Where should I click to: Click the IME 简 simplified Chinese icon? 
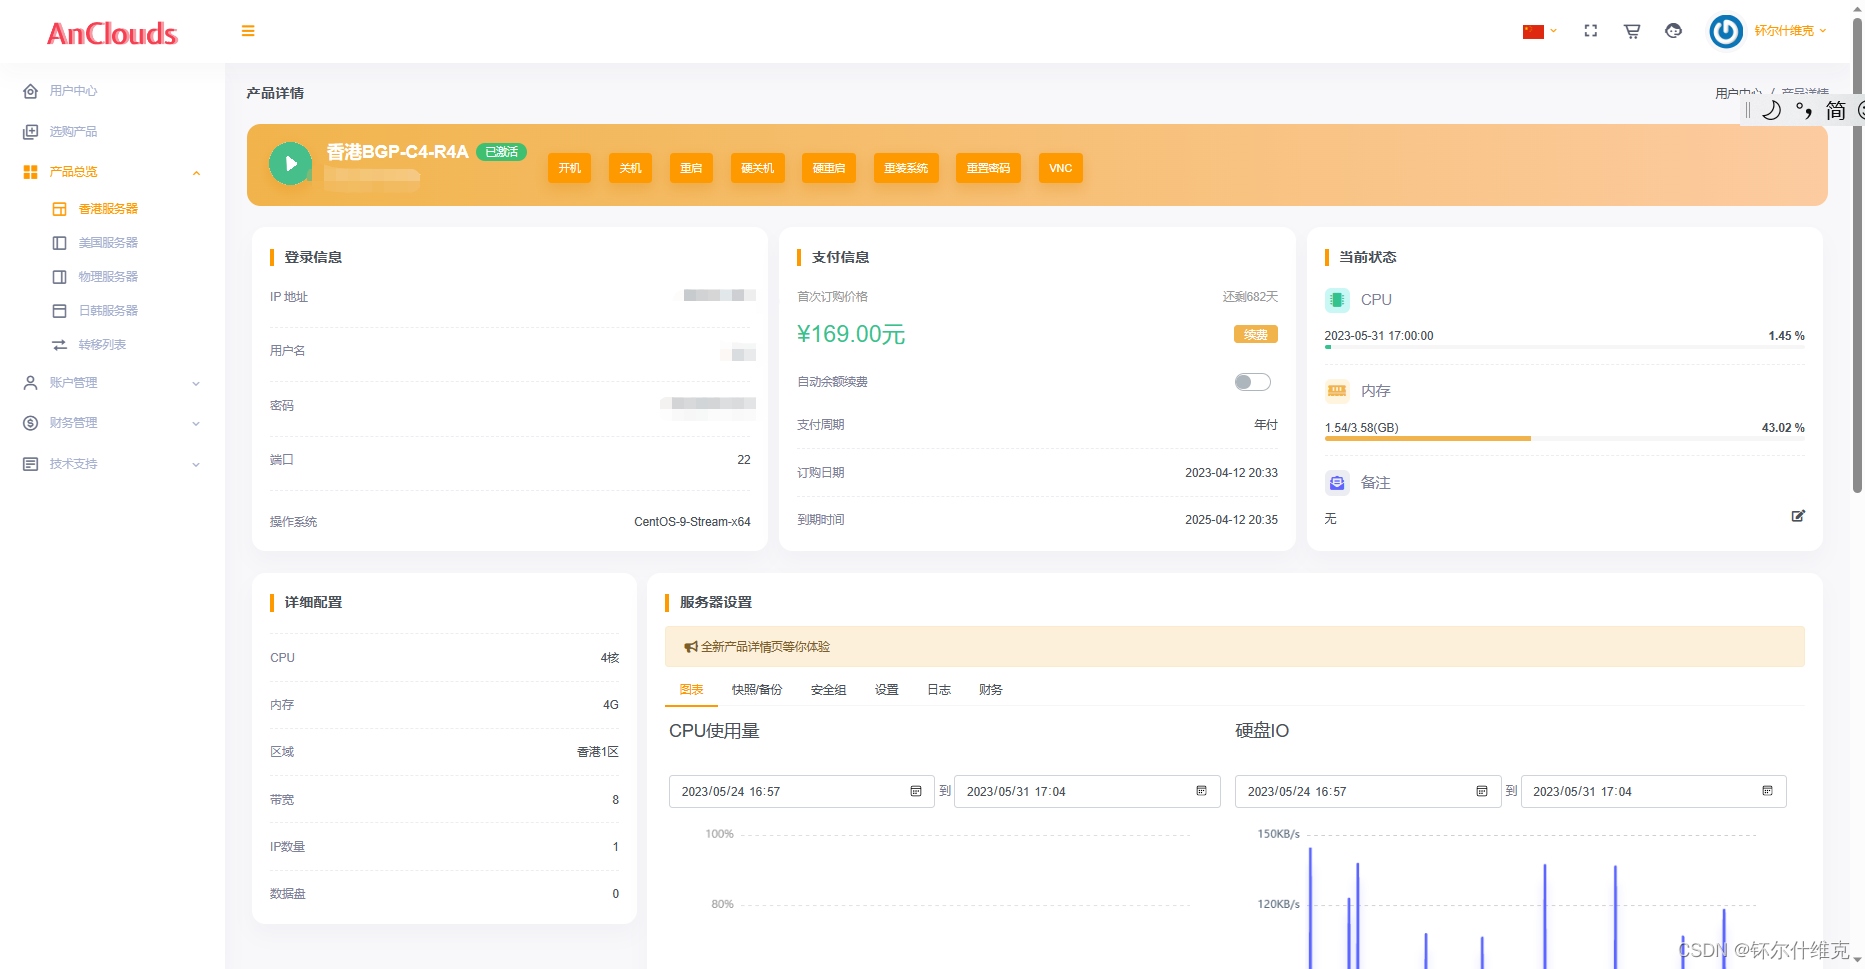click(x=1836, y=110)
